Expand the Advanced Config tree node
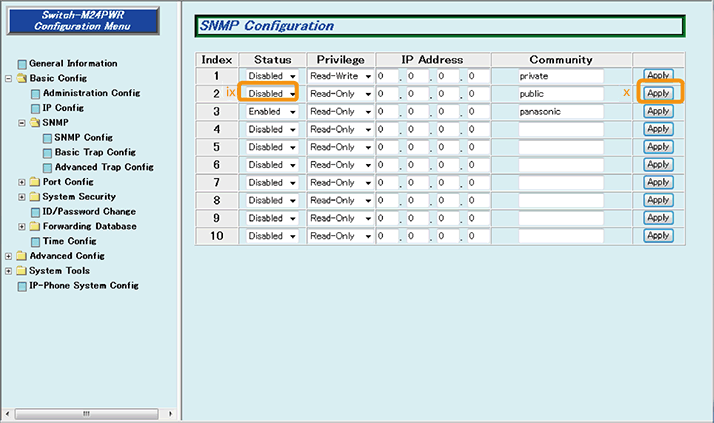This screenshot has width=714, height=423. click(x=8, y=256)
